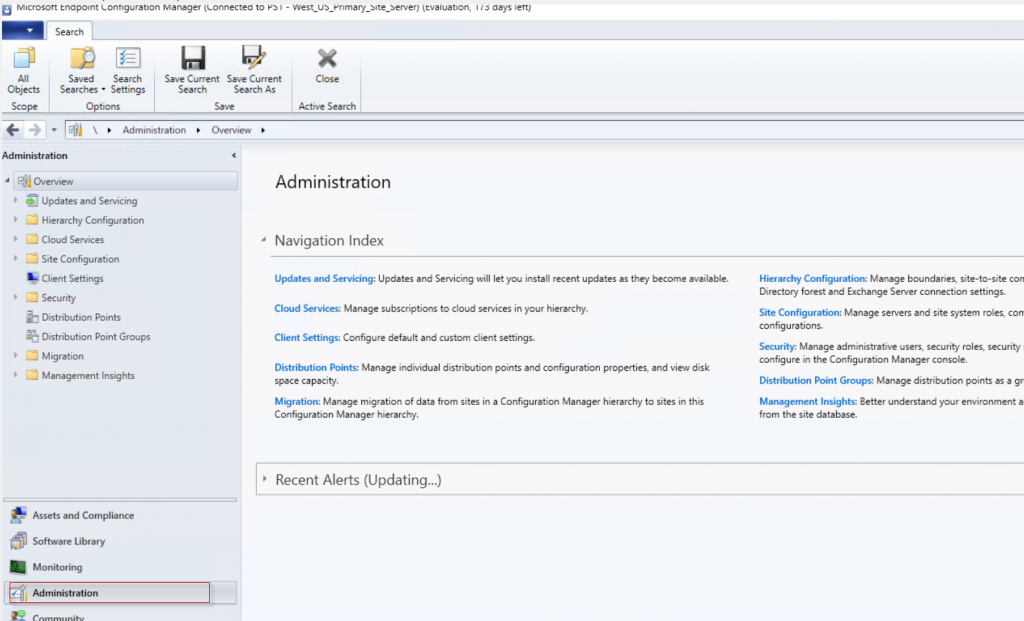Open the Distribution Points link
1024x621 pixels.
point(316,368)
